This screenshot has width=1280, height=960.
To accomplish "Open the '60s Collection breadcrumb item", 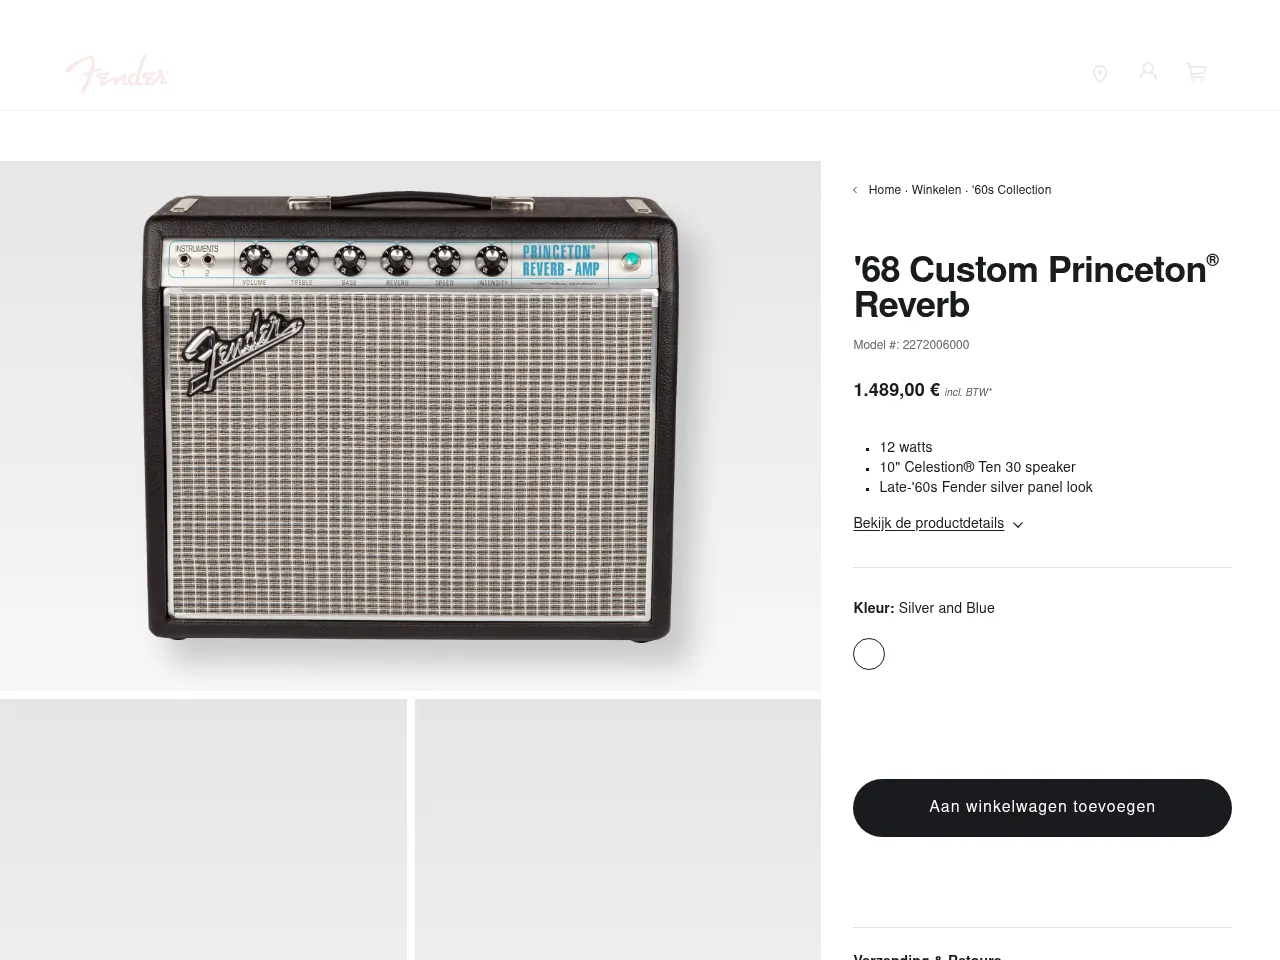I will (x=1011, y=190).
